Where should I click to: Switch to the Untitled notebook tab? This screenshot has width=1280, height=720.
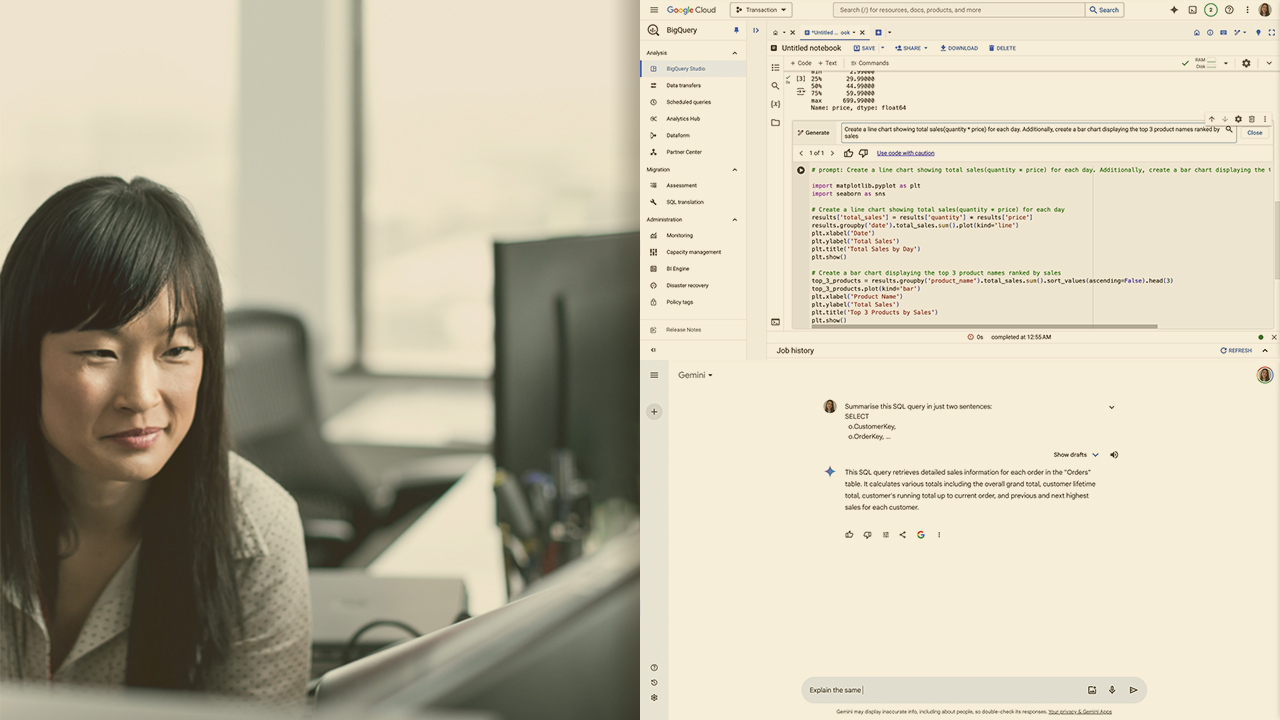[830, 32]
